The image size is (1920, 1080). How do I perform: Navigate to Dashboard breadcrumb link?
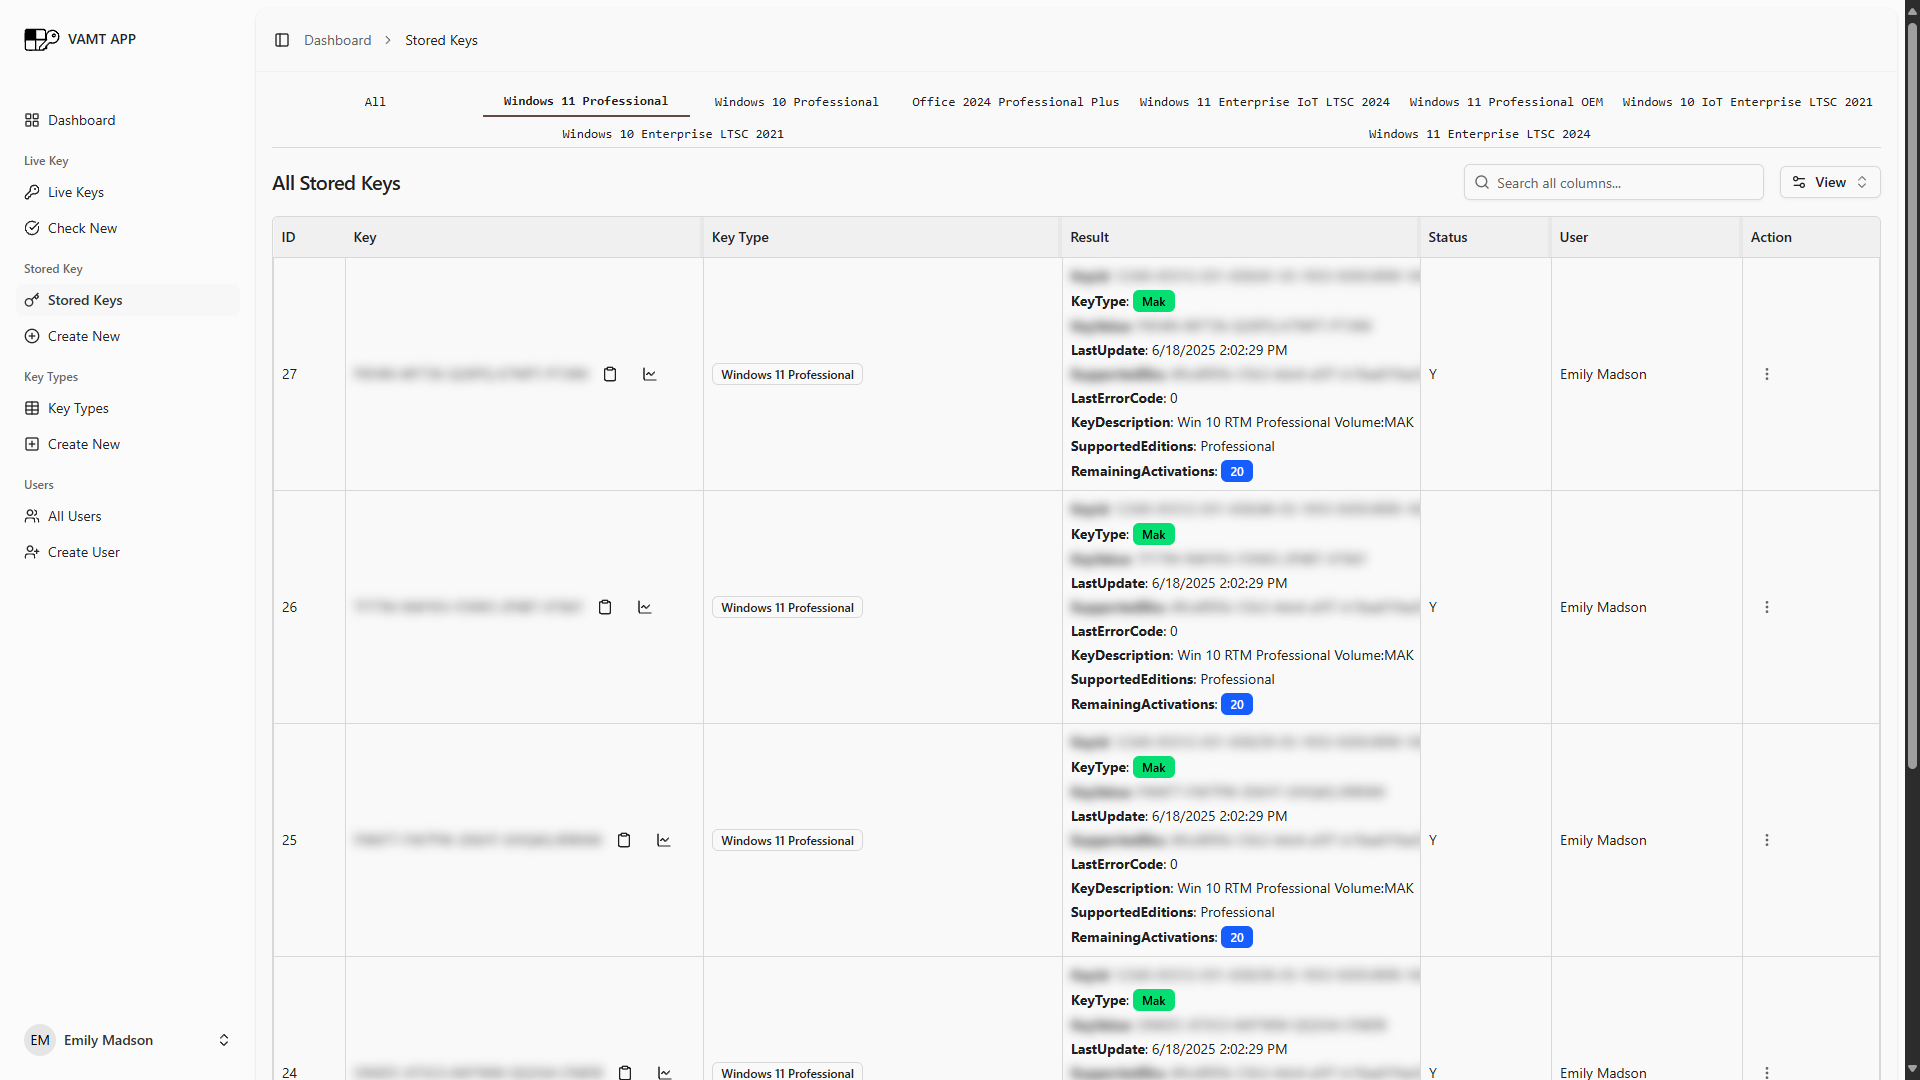[337, 40]
